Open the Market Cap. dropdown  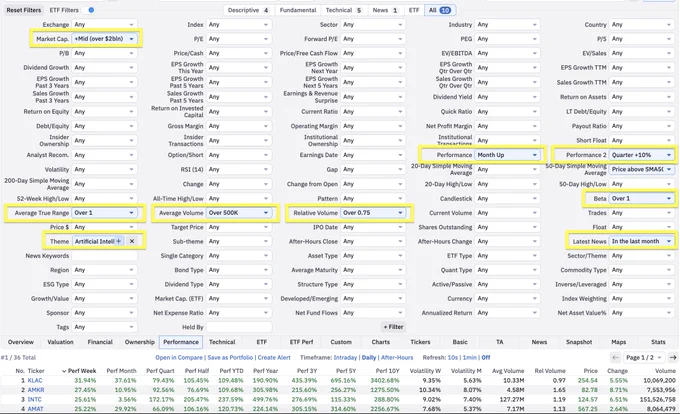[104, 39]
